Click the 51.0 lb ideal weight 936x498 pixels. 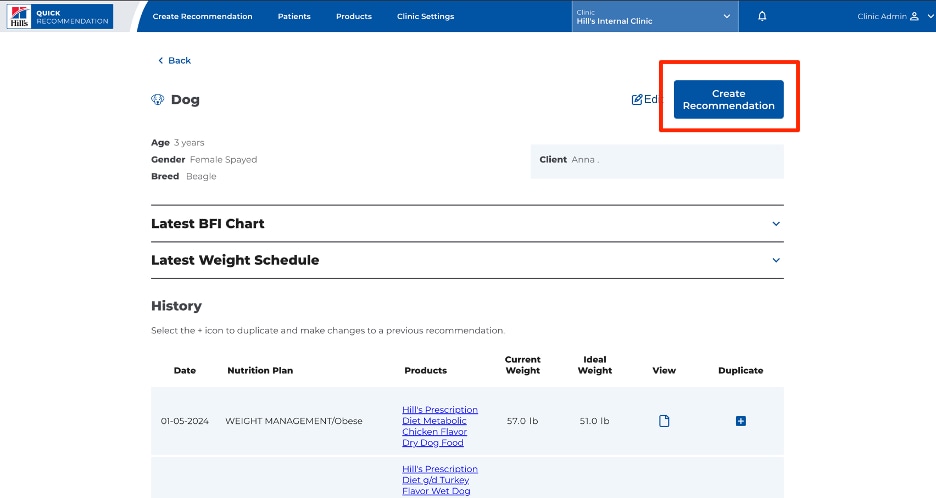click(595, 421)
